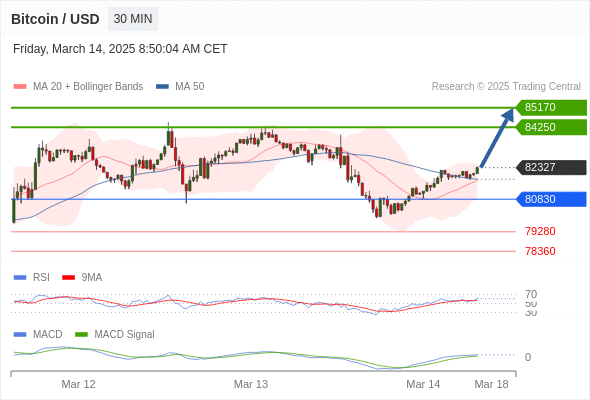This screenshot has height=400, width=590.
Task: Click the Mar 14 date axis label
Action: coord(423,384)
